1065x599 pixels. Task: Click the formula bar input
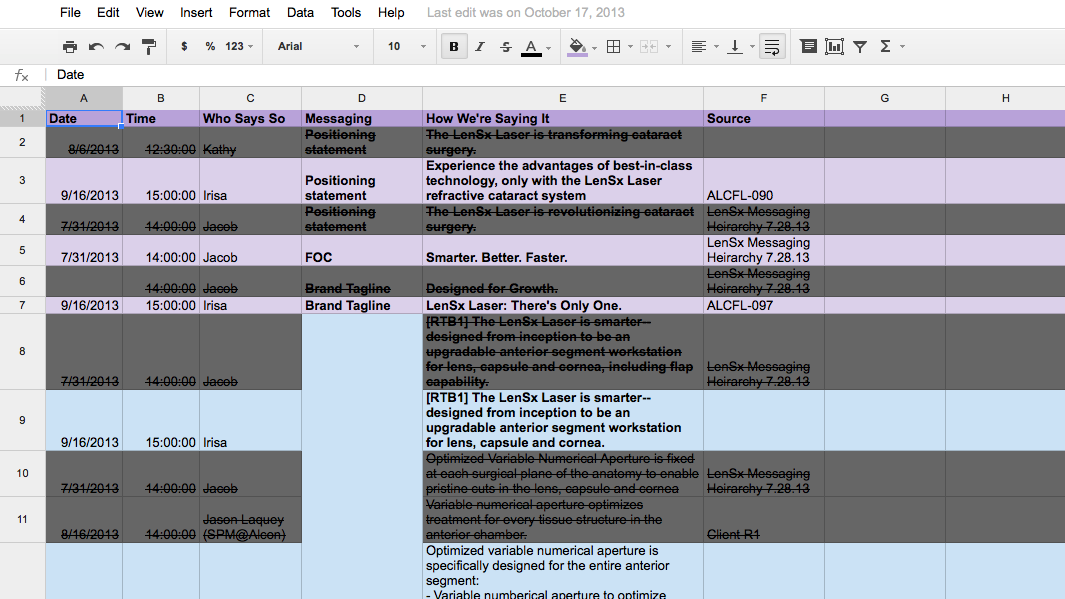557,75
